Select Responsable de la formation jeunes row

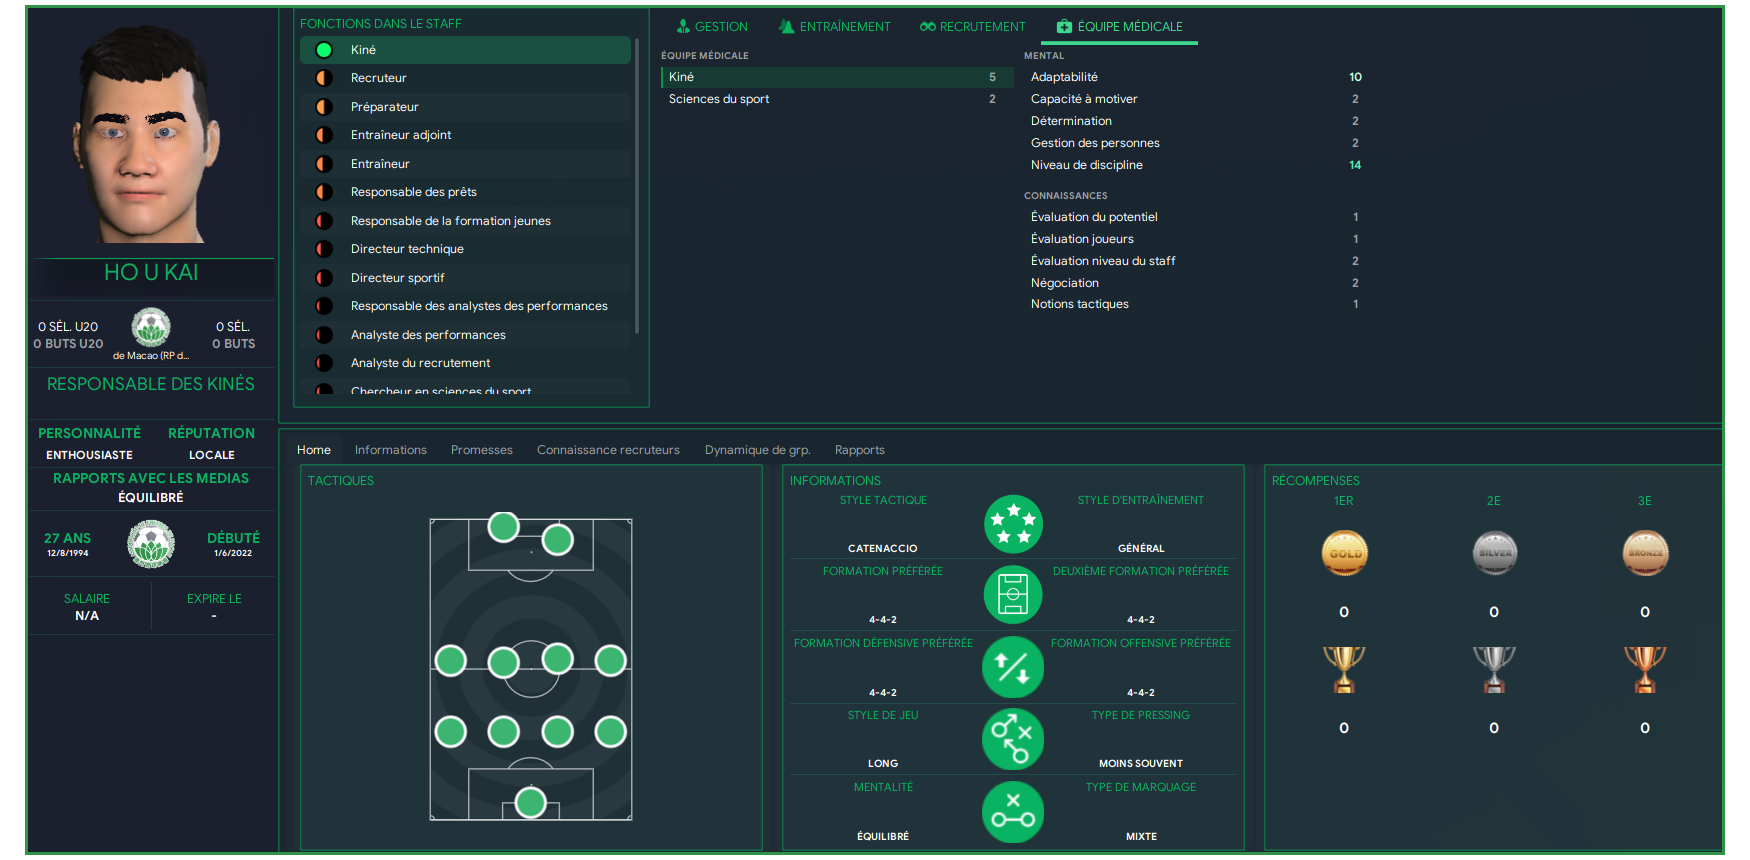(x=466, y=221)
